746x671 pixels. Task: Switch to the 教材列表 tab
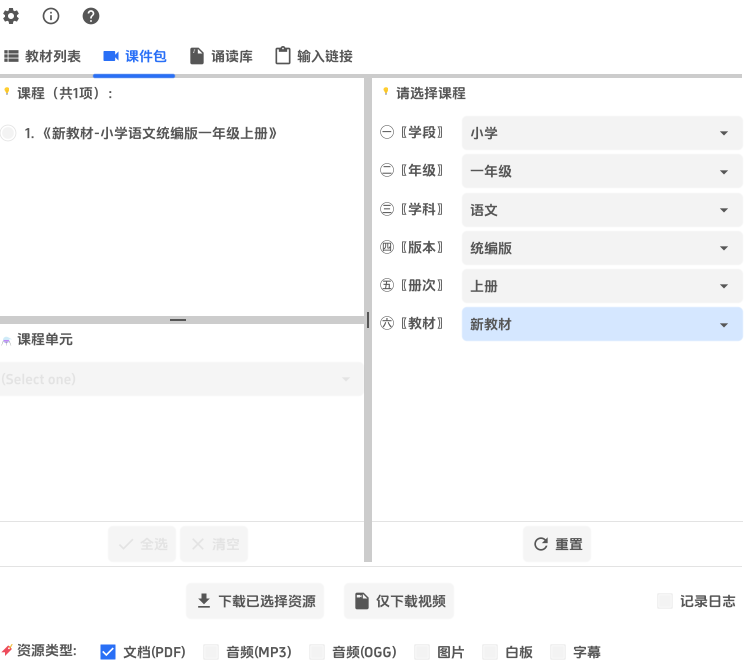click(43, 56)
